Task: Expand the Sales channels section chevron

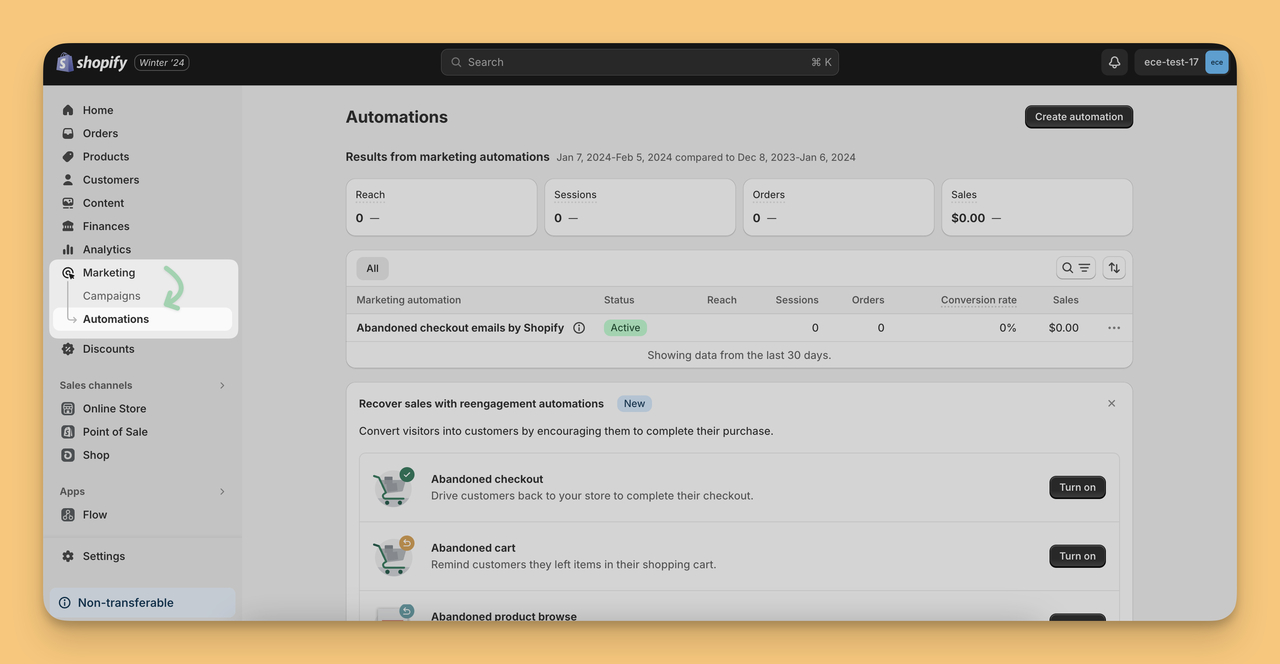Action: (x=222, y=385)
